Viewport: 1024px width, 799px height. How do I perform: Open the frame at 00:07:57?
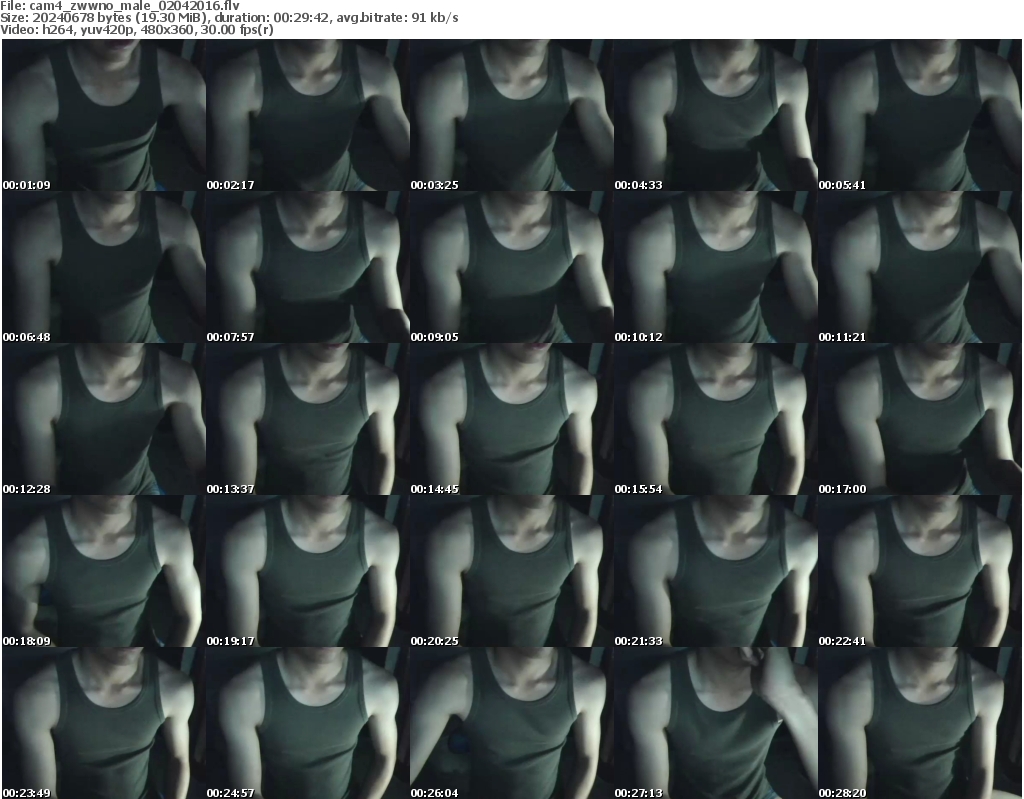[x=308, y=267]
